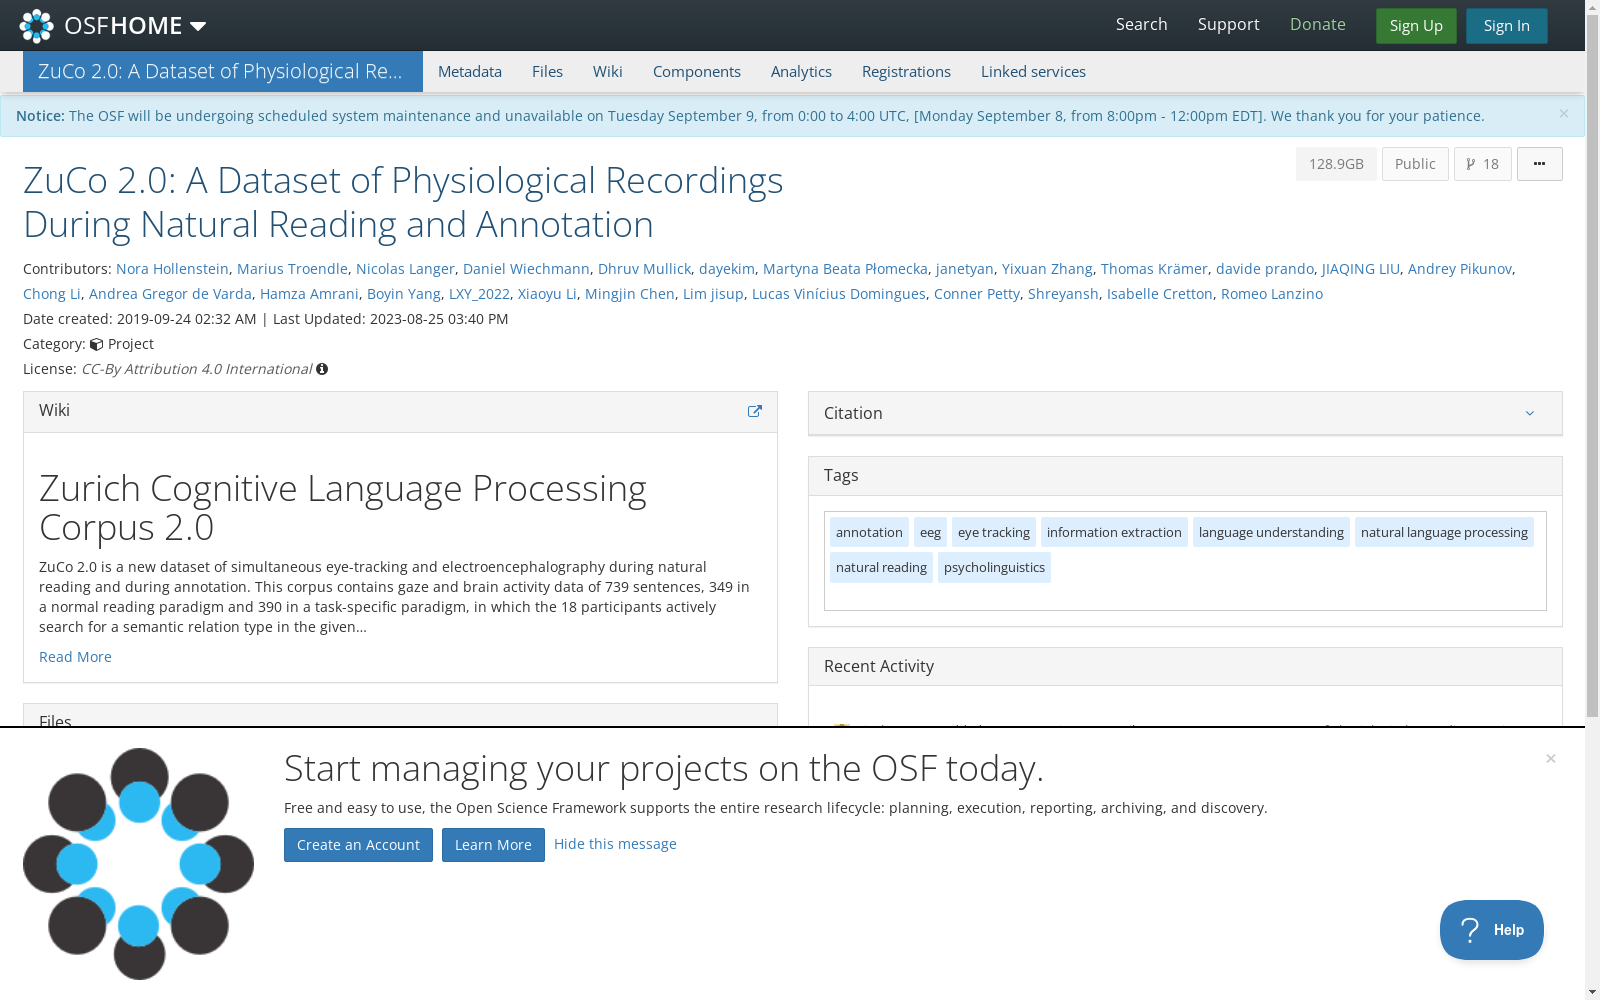Image resolution: width=1600 pixels, height=1000 pixels.
Task: Click the natural language processing tag
Action: [x=1444, y=532]
